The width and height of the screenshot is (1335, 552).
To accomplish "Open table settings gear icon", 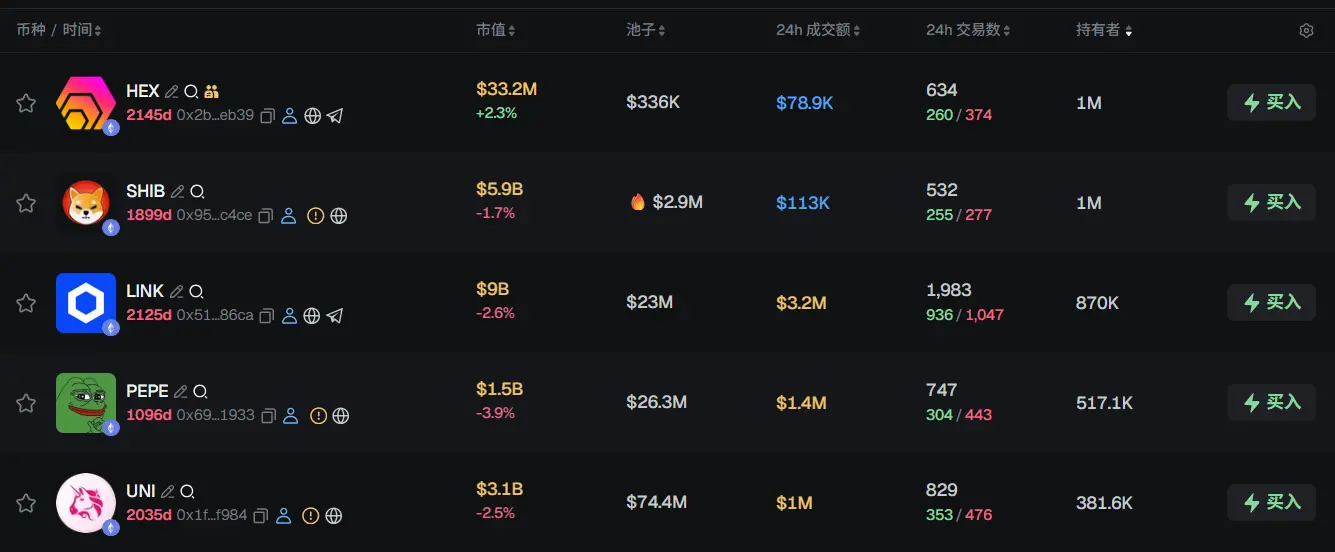I will point(1306,31).
